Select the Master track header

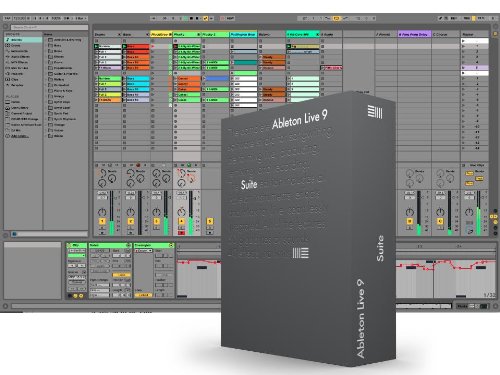(x=475, y=34)
